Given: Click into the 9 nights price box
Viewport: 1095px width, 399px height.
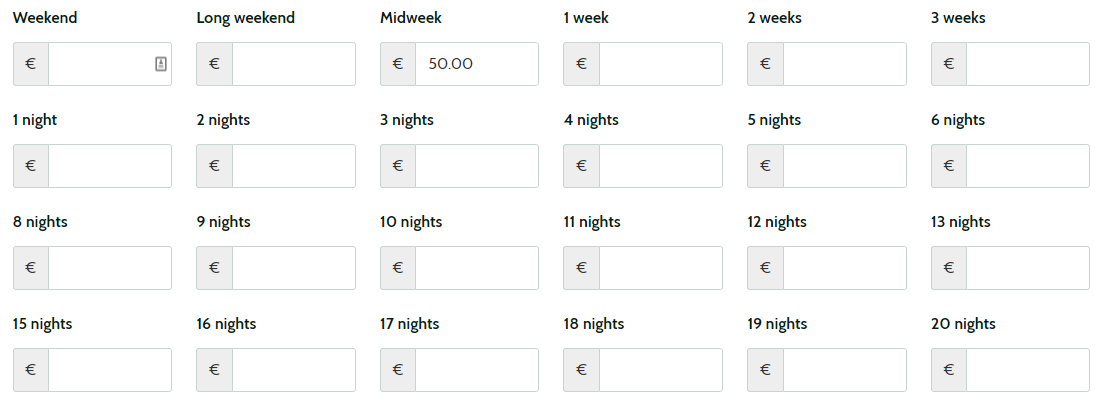Looking at the screenshot, I should tap(293, 268).
